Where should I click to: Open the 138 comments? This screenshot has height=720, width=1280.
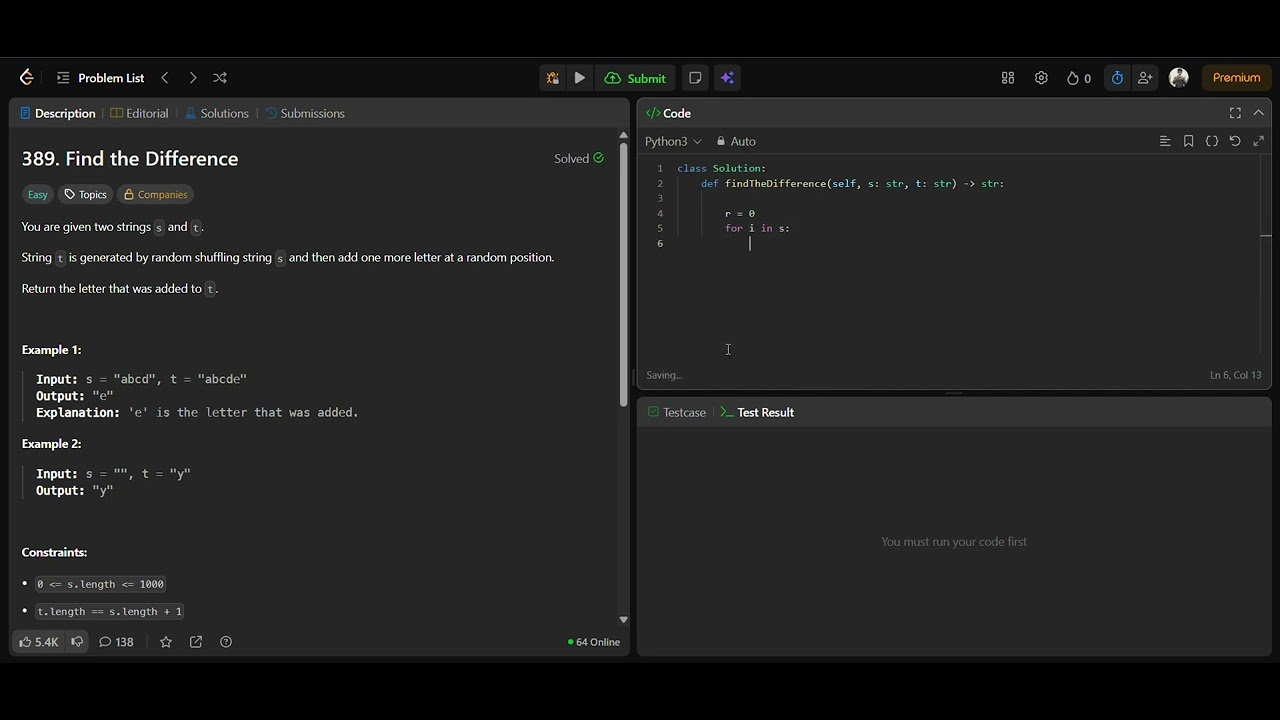coord(116,642)
